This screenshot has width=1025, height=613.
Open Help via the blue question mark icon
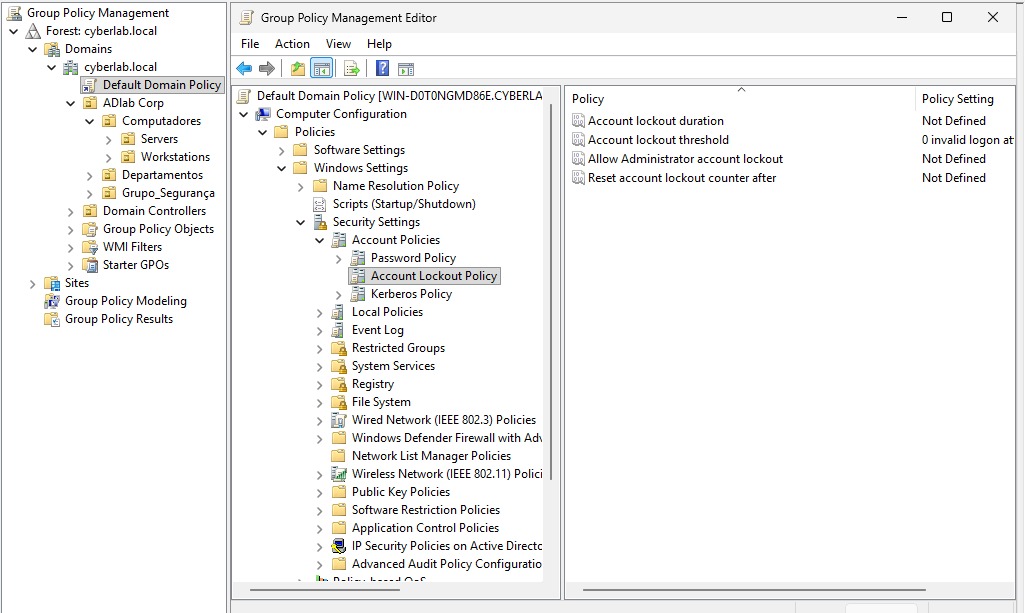[382, 69]
